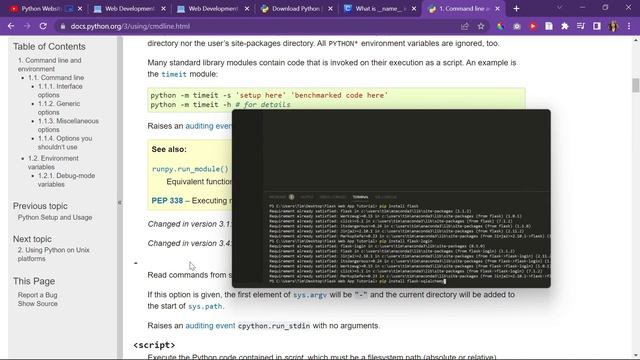The image size is (640, 360).
Task: Open the gray gear extension icon
Action: coord(517,26)
